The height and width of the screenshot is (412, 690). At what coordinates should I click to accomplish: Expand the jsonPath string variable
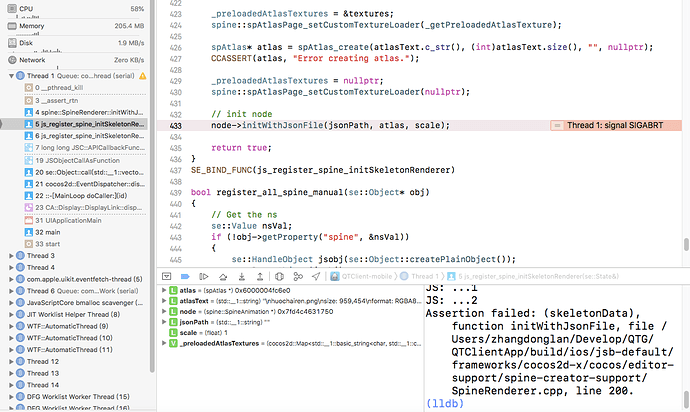[164, 322]
